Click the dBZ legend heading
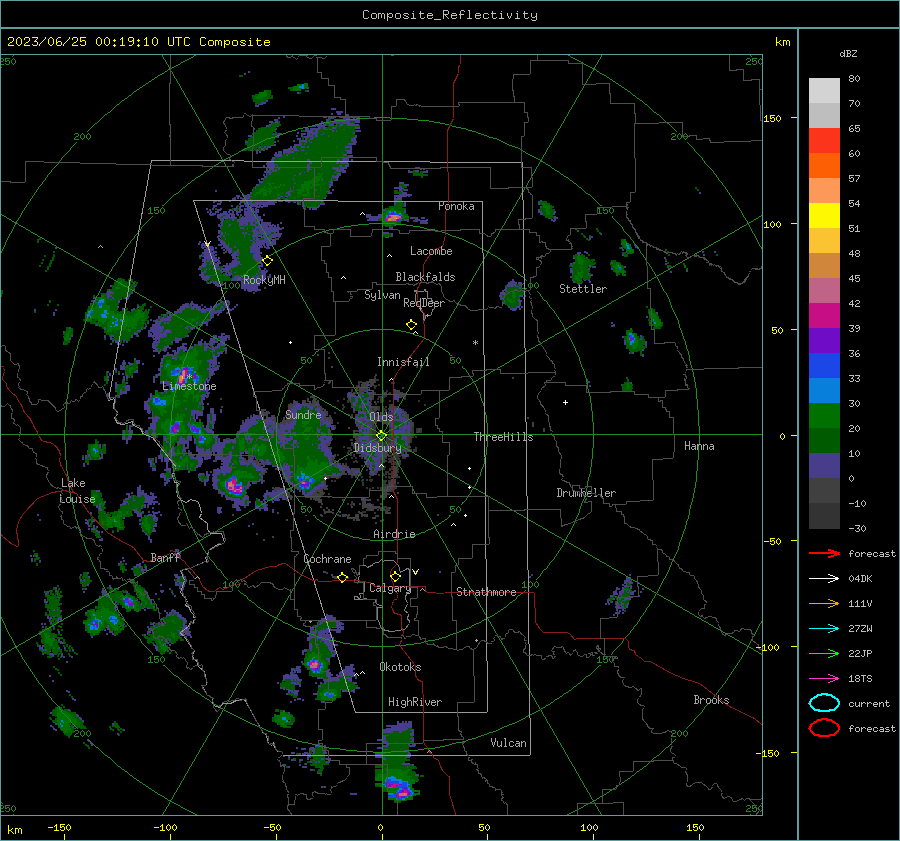 click(848, 53)
